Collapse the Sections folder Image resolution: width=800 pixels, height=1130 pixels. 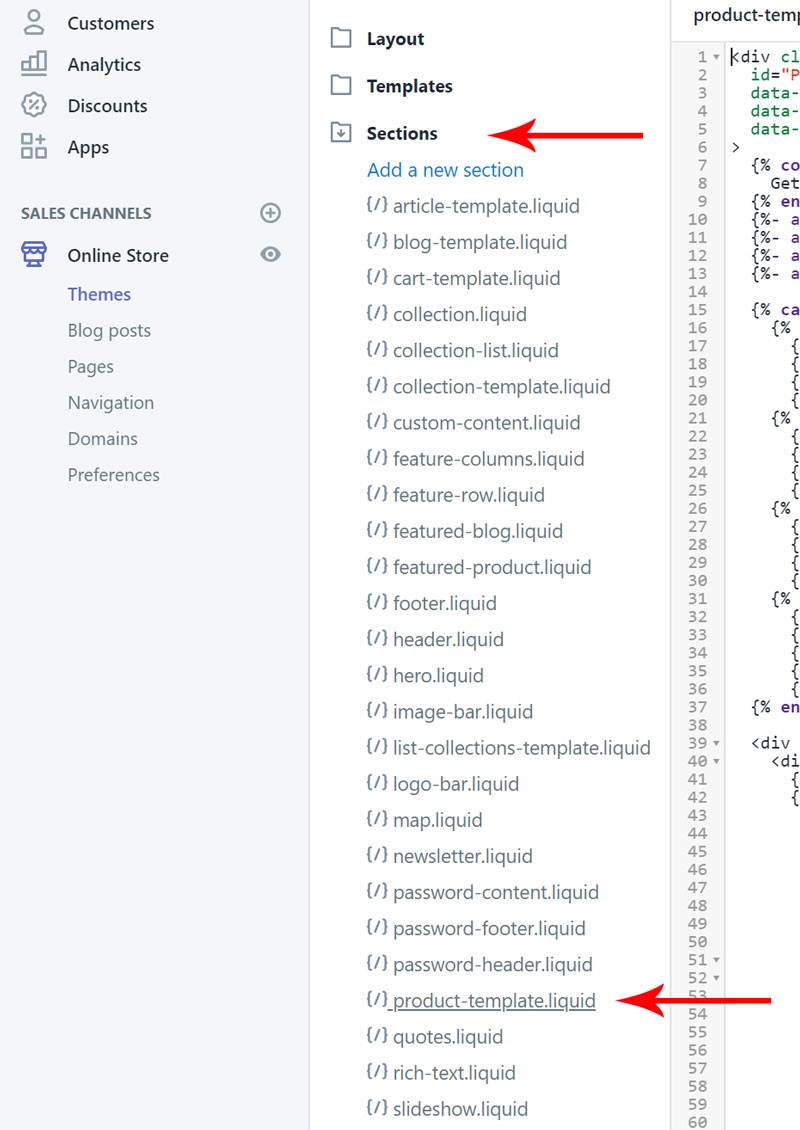click(x=342, y=133)
